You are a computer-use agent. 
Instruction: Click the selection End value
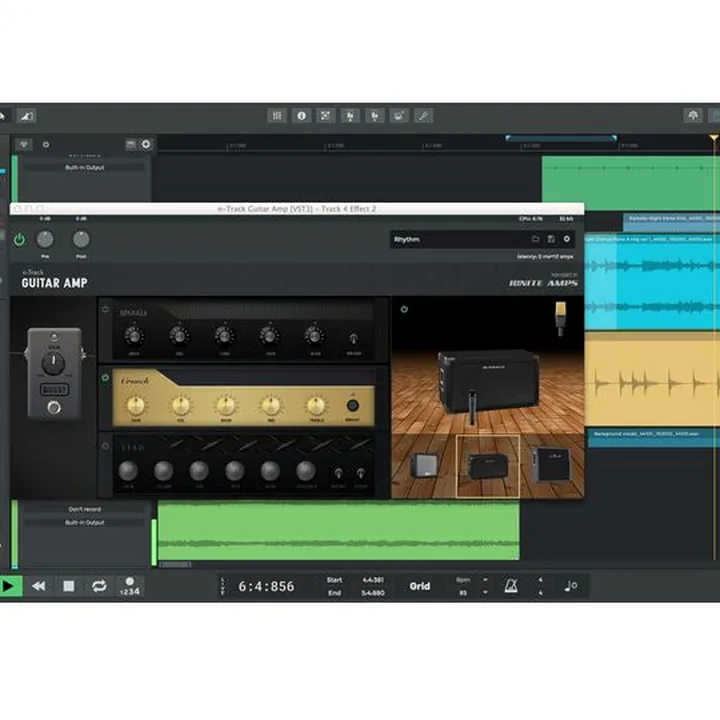pos(373,593)
